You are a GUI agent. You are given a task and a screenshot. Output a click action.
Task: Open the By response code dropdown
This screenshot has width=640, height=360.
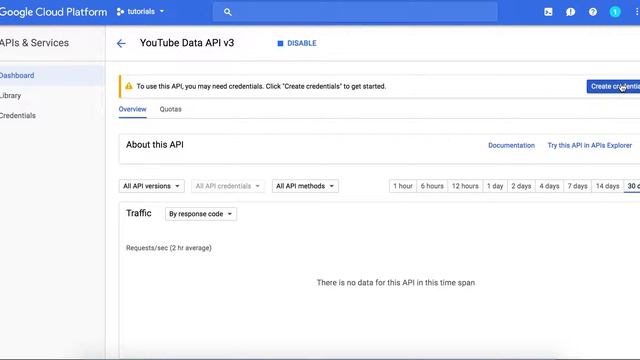201,214
